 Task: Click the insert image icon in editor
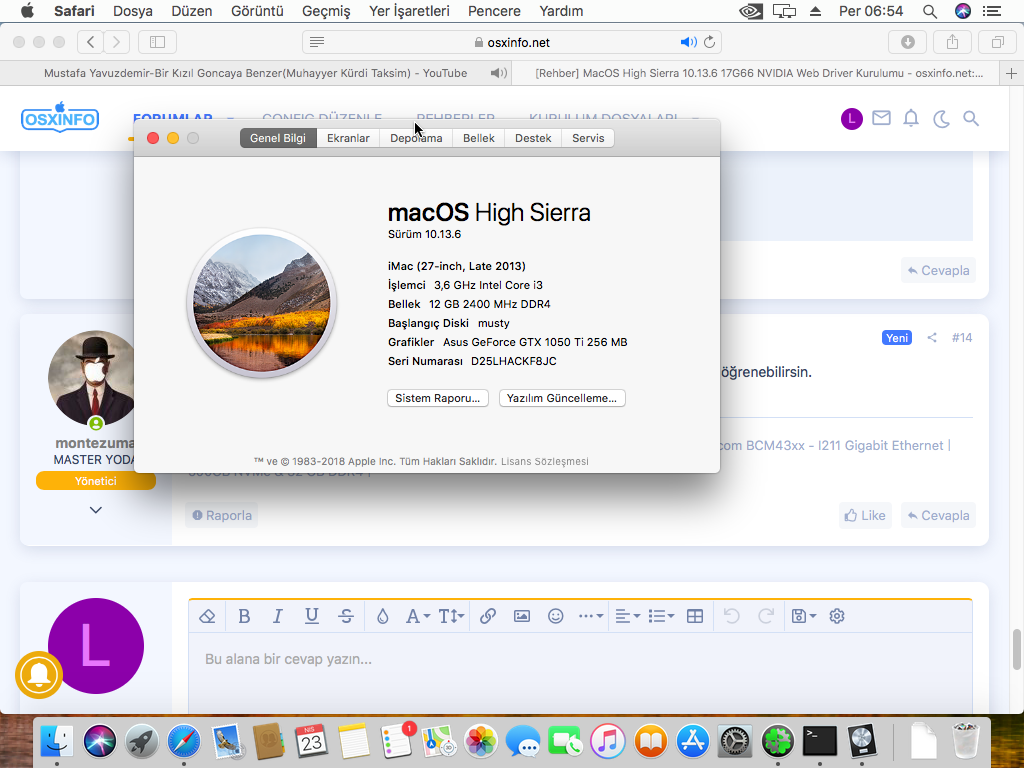pos(522,616)
